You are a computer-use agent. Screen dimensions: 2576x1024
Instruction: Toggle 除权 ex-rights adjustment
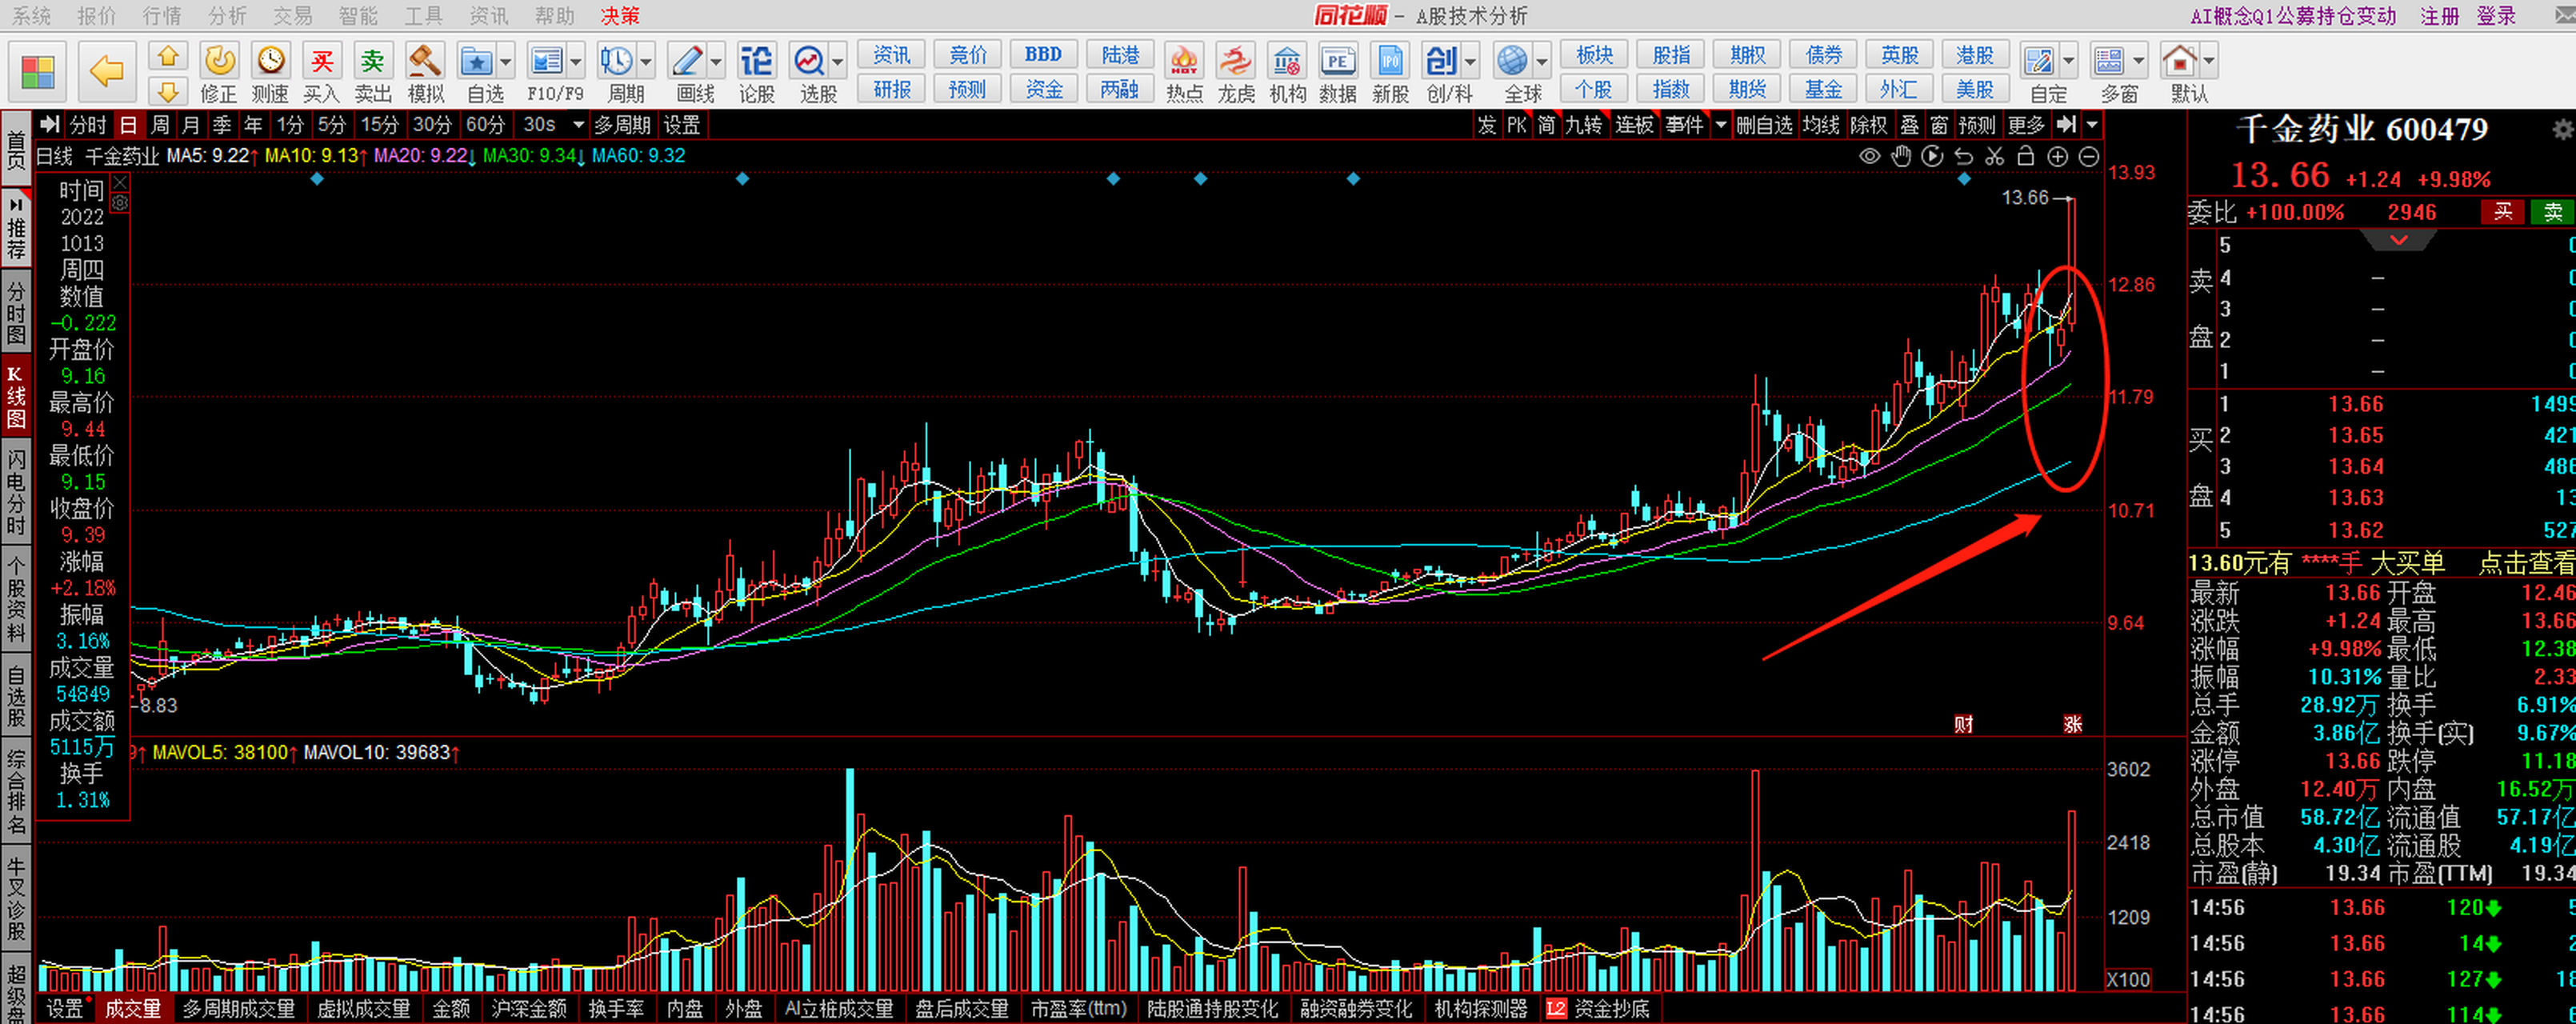(x=1868, y=125)
